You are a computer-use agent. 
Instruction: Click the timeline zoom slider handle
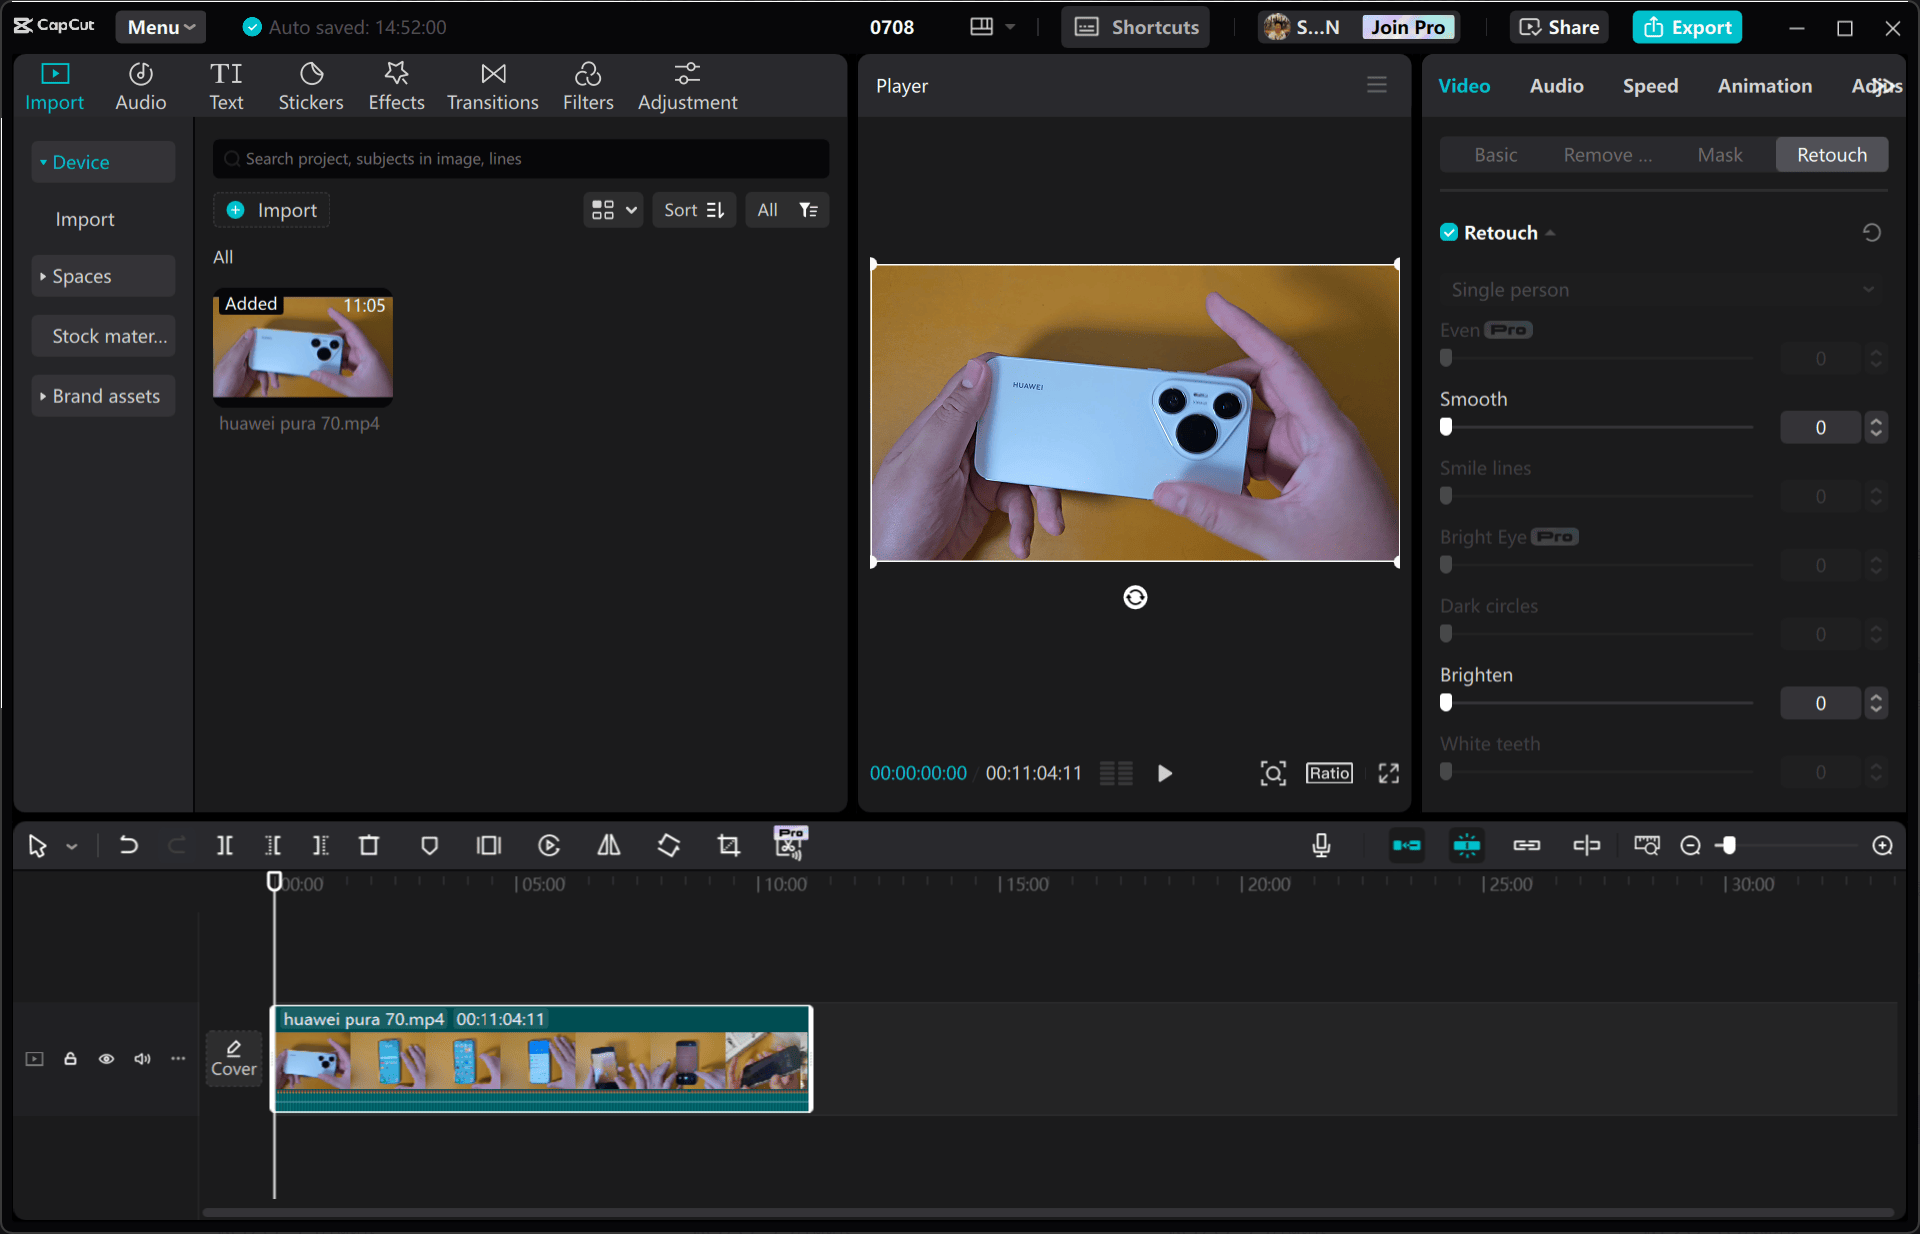1729,846
